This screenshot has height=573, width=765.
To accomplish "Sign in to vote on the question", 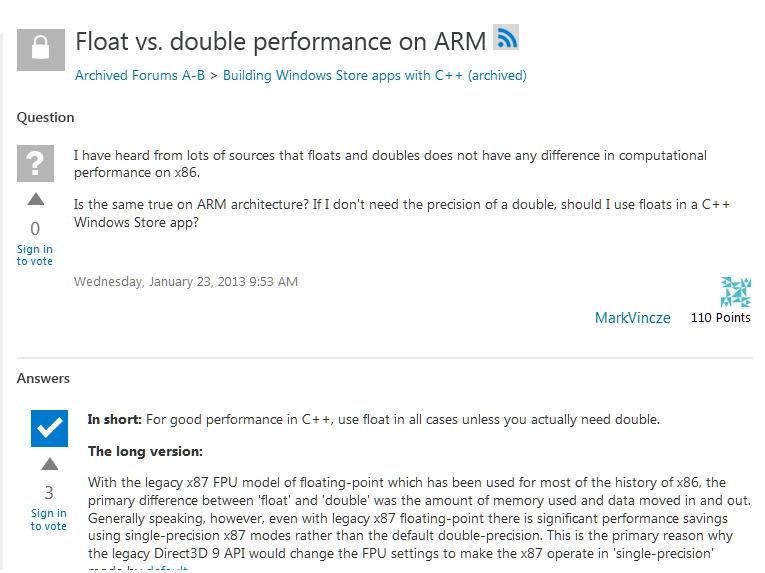I will [x=35, y=255].
